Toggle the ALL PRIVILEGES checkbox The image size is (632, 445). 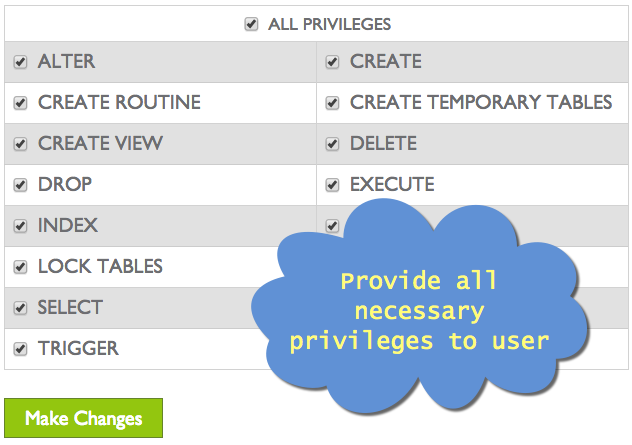coord(252,24)
